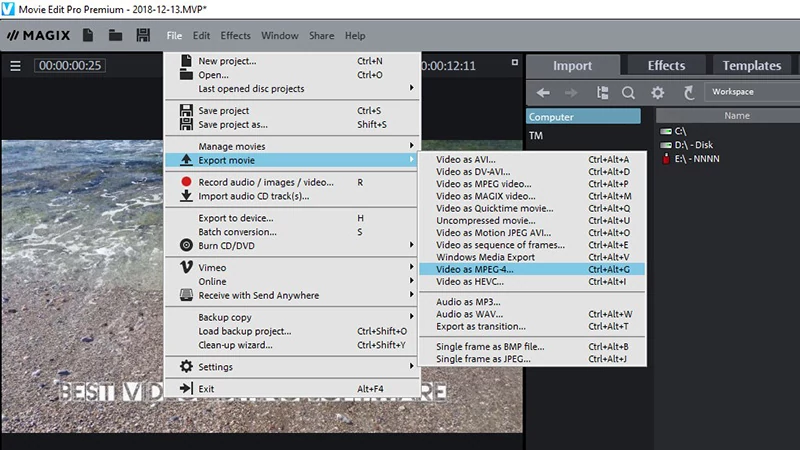Export Video as MPEG-4...
Image resolution: width=800 pixels, height=450 pixels.
[x=532, y=269]
